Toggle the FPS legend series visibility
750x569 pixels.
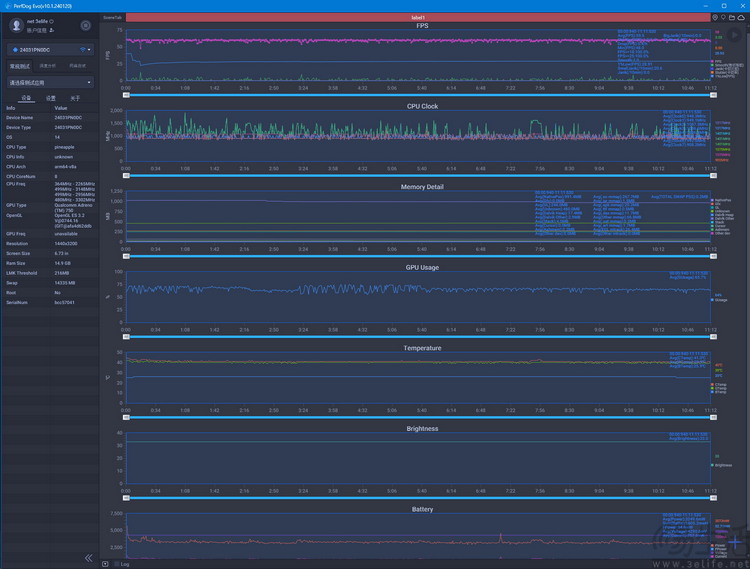(x=718, y=61)
